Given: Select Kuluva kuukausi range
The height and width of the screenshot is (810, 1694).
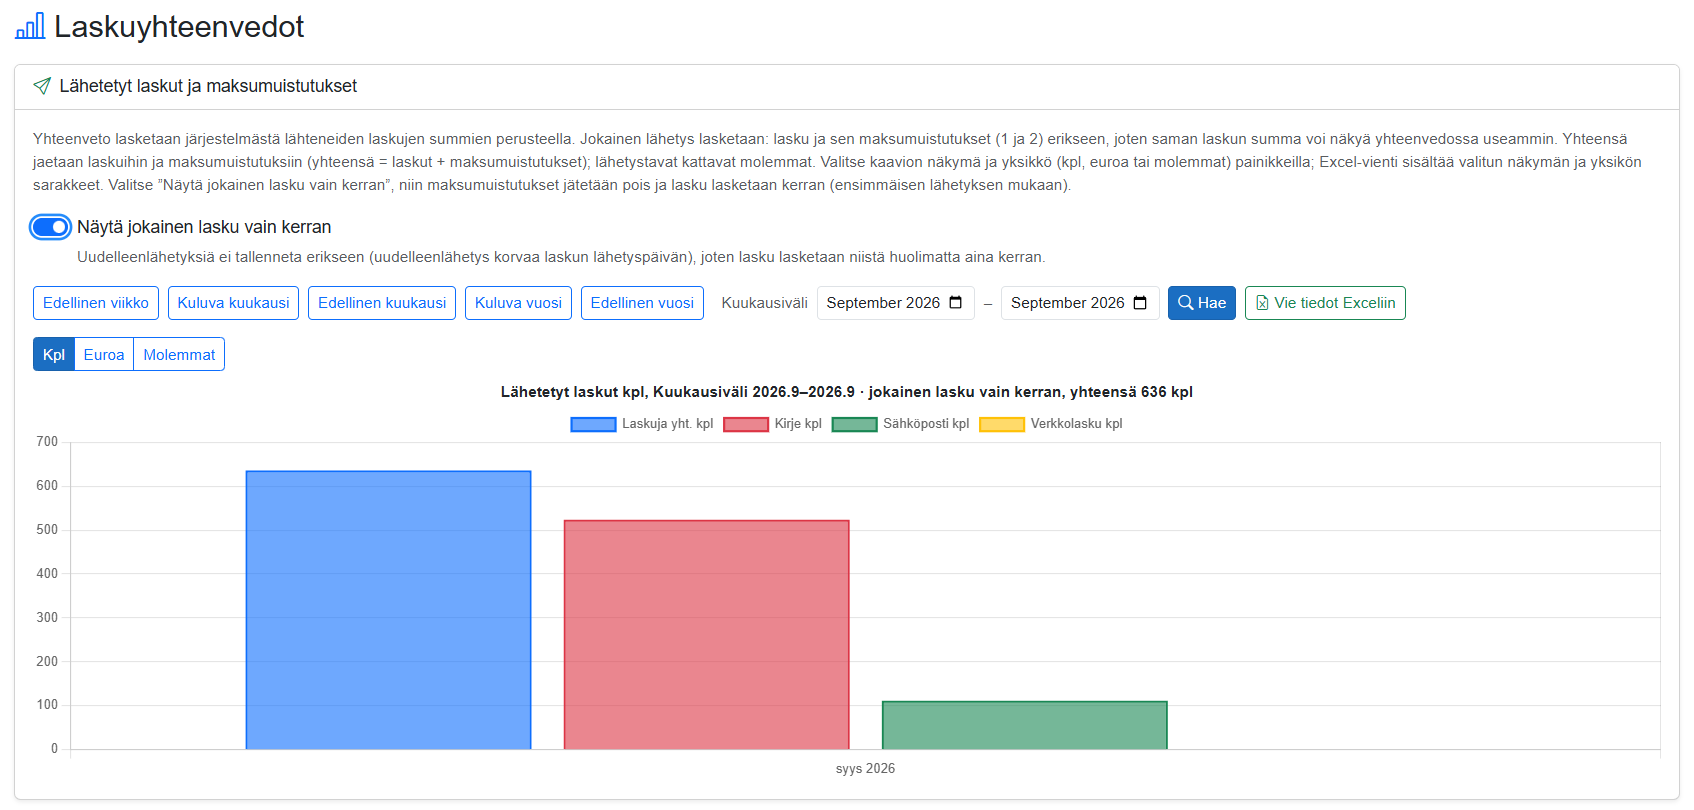Looking at the screenshot, I should [233, 303].
